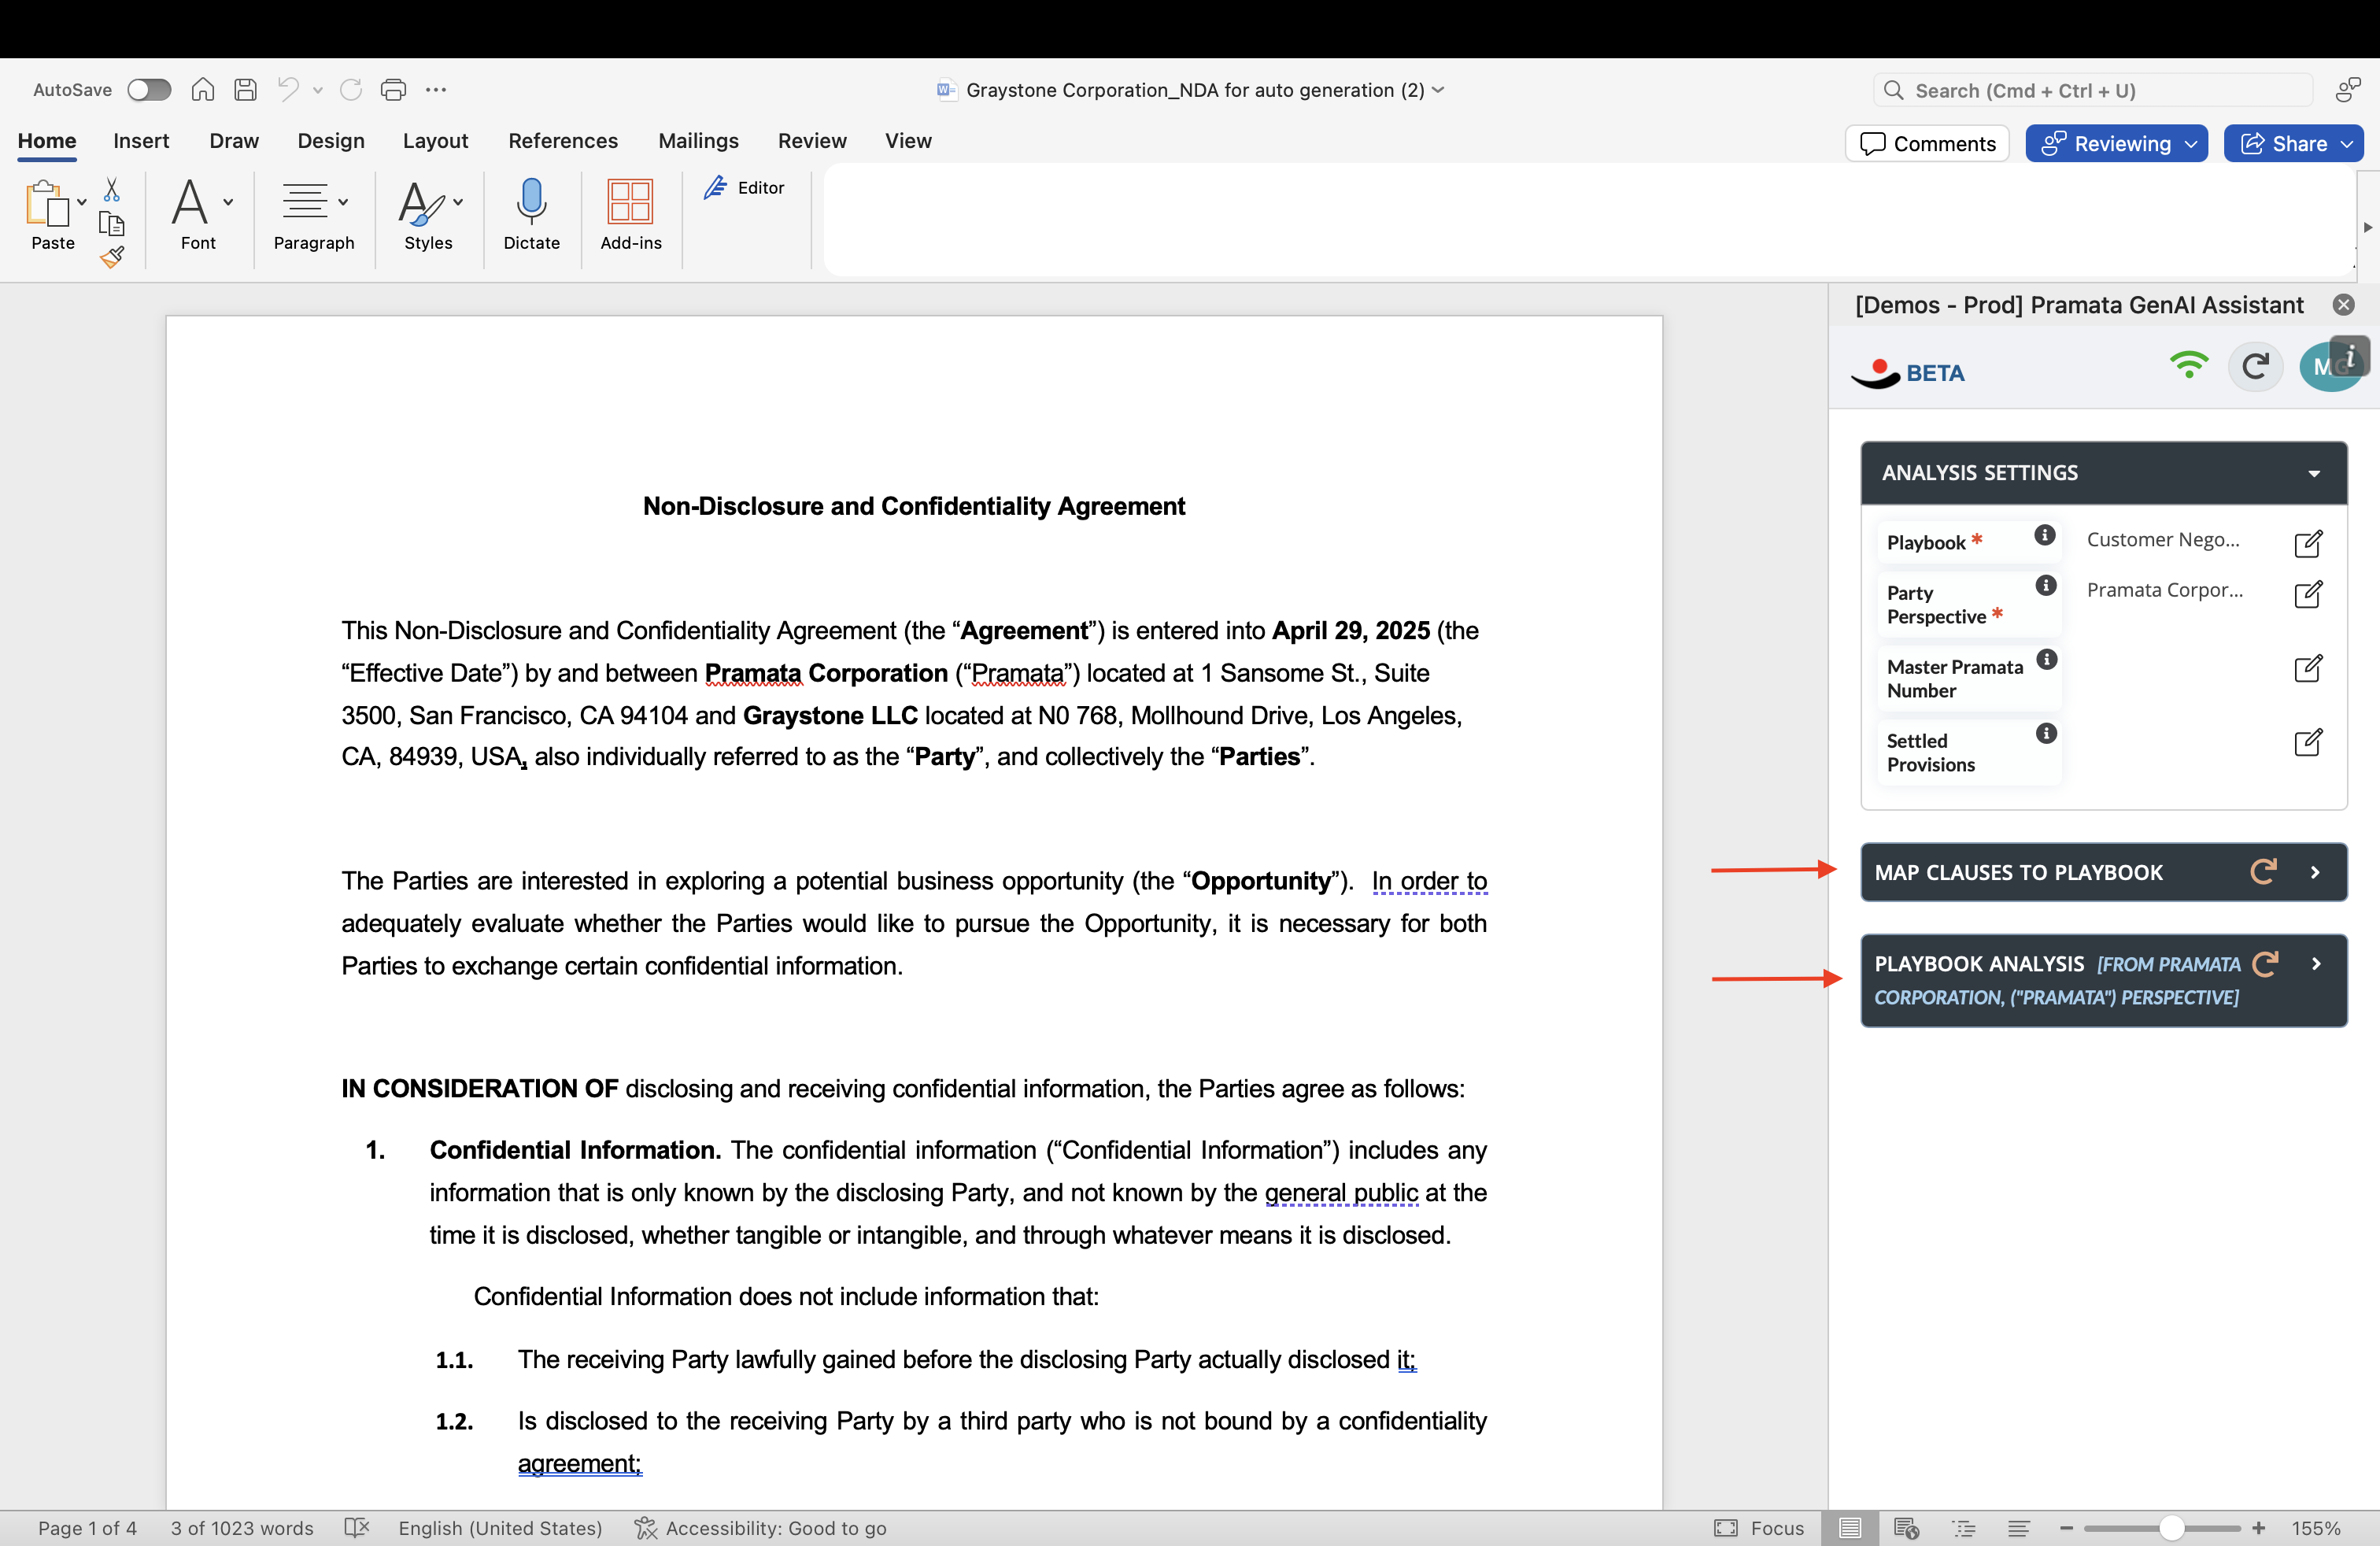Image resolution: width=2380 pixels, height=1546 pixels.
Task: Open the document title dropdown chevron
Action: [x=1438, y=90]
